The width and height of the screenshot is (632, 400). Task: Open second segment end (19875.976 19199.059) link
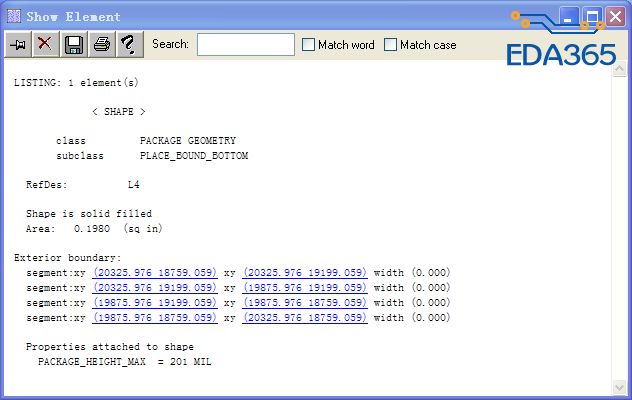(x=305, y=288)
